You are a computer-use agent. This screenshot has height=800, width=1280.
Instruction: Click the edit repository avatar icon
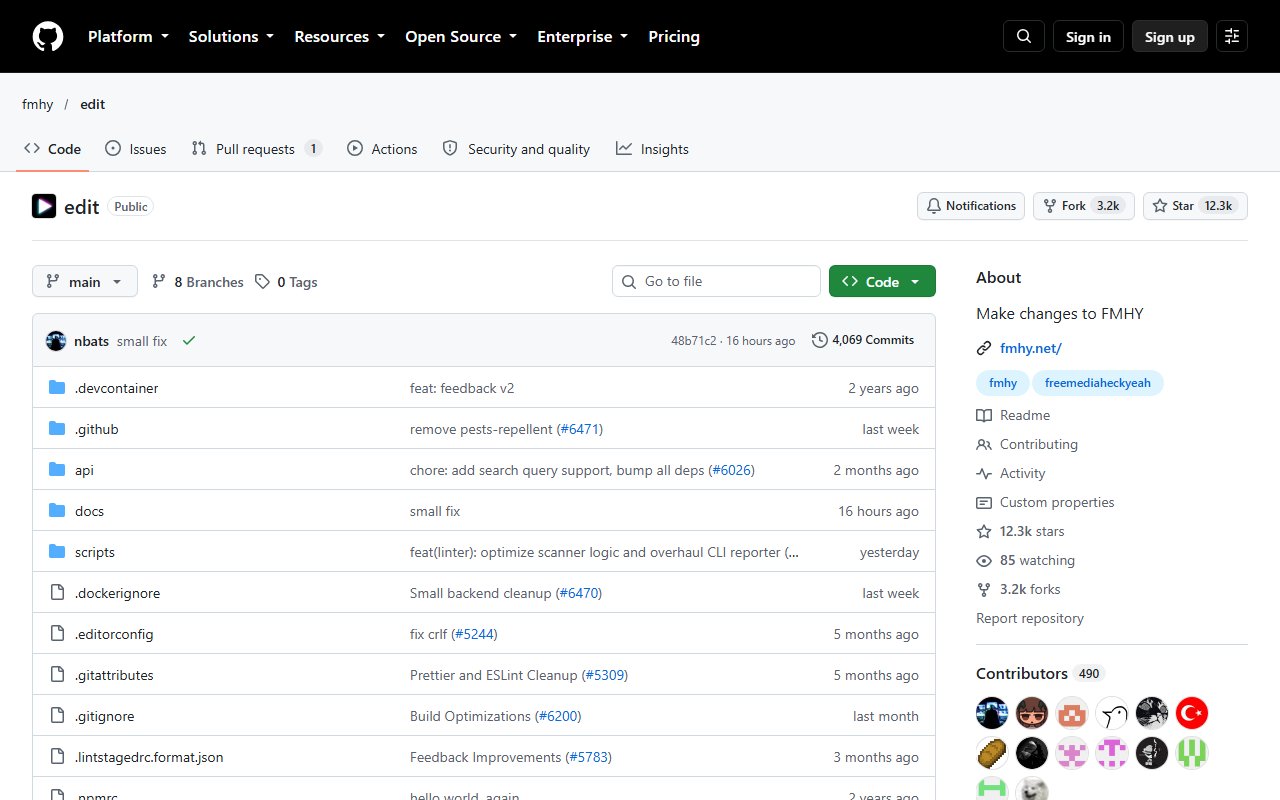tap(44, 206)
